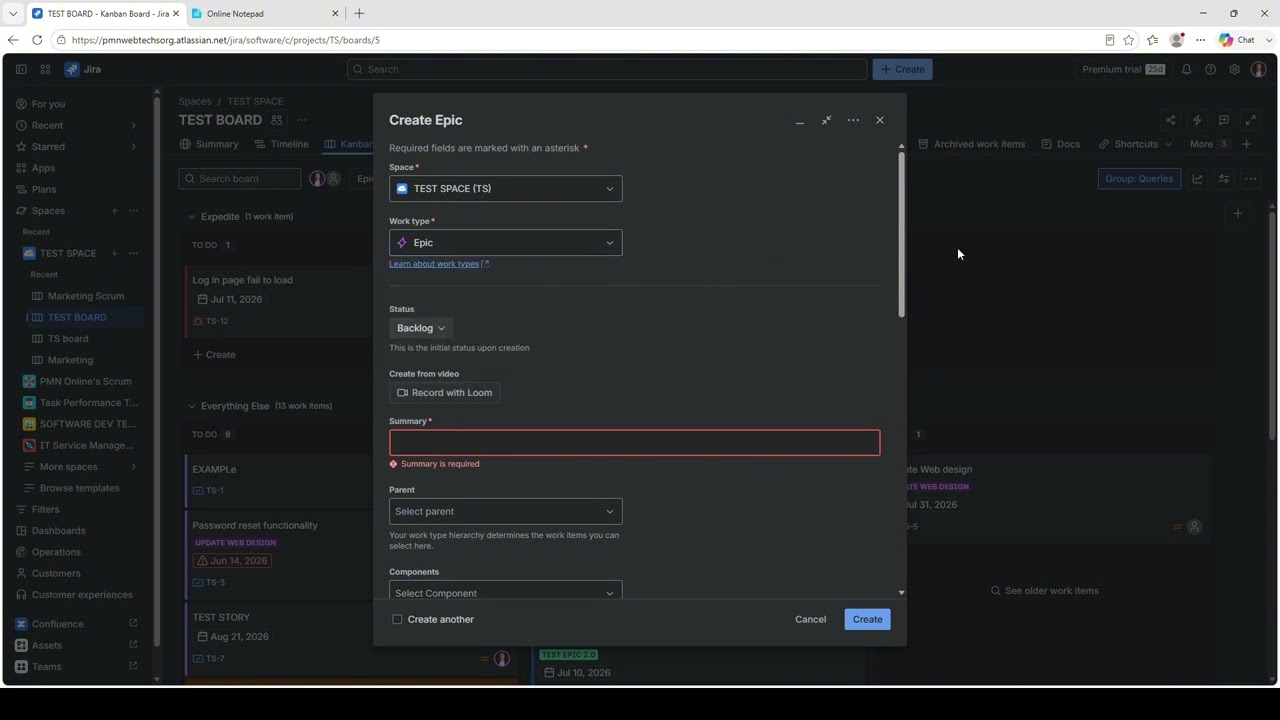Open the Select Component dropdown
The width and height of the screenshot is (1280, 720).
(505, 592)
